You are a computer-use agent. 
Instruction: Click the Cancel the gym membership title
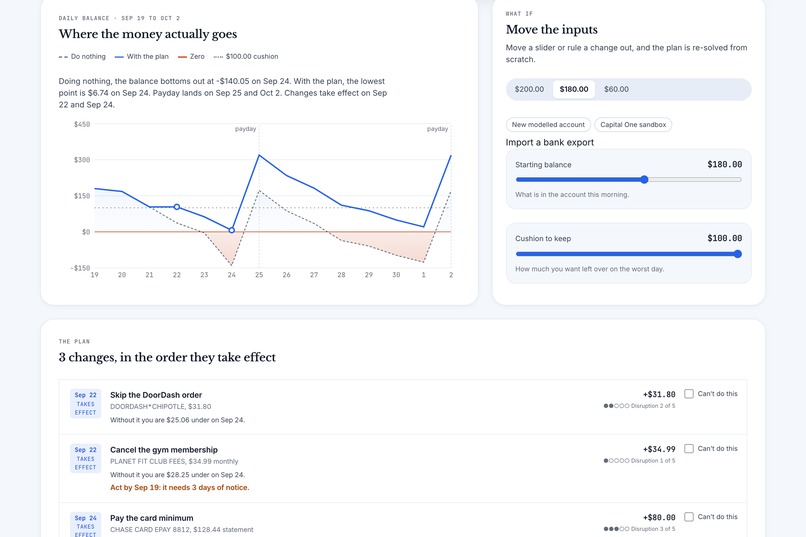(164, 450)
